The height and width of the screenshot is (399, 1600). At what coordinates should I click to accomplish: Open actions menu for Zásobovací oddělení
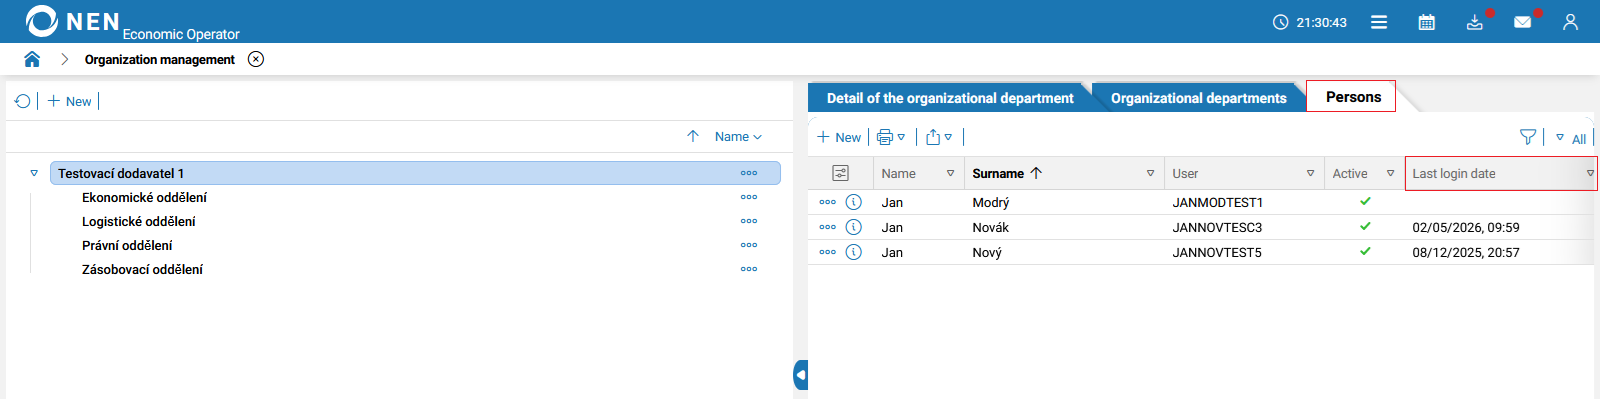point(749,269)
